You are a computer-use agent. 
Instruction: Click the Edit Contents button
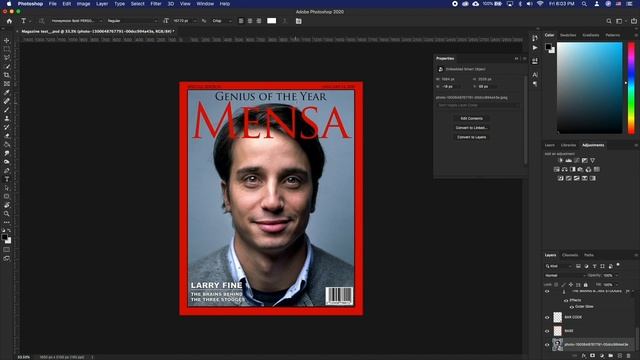(x=471, y=118)
